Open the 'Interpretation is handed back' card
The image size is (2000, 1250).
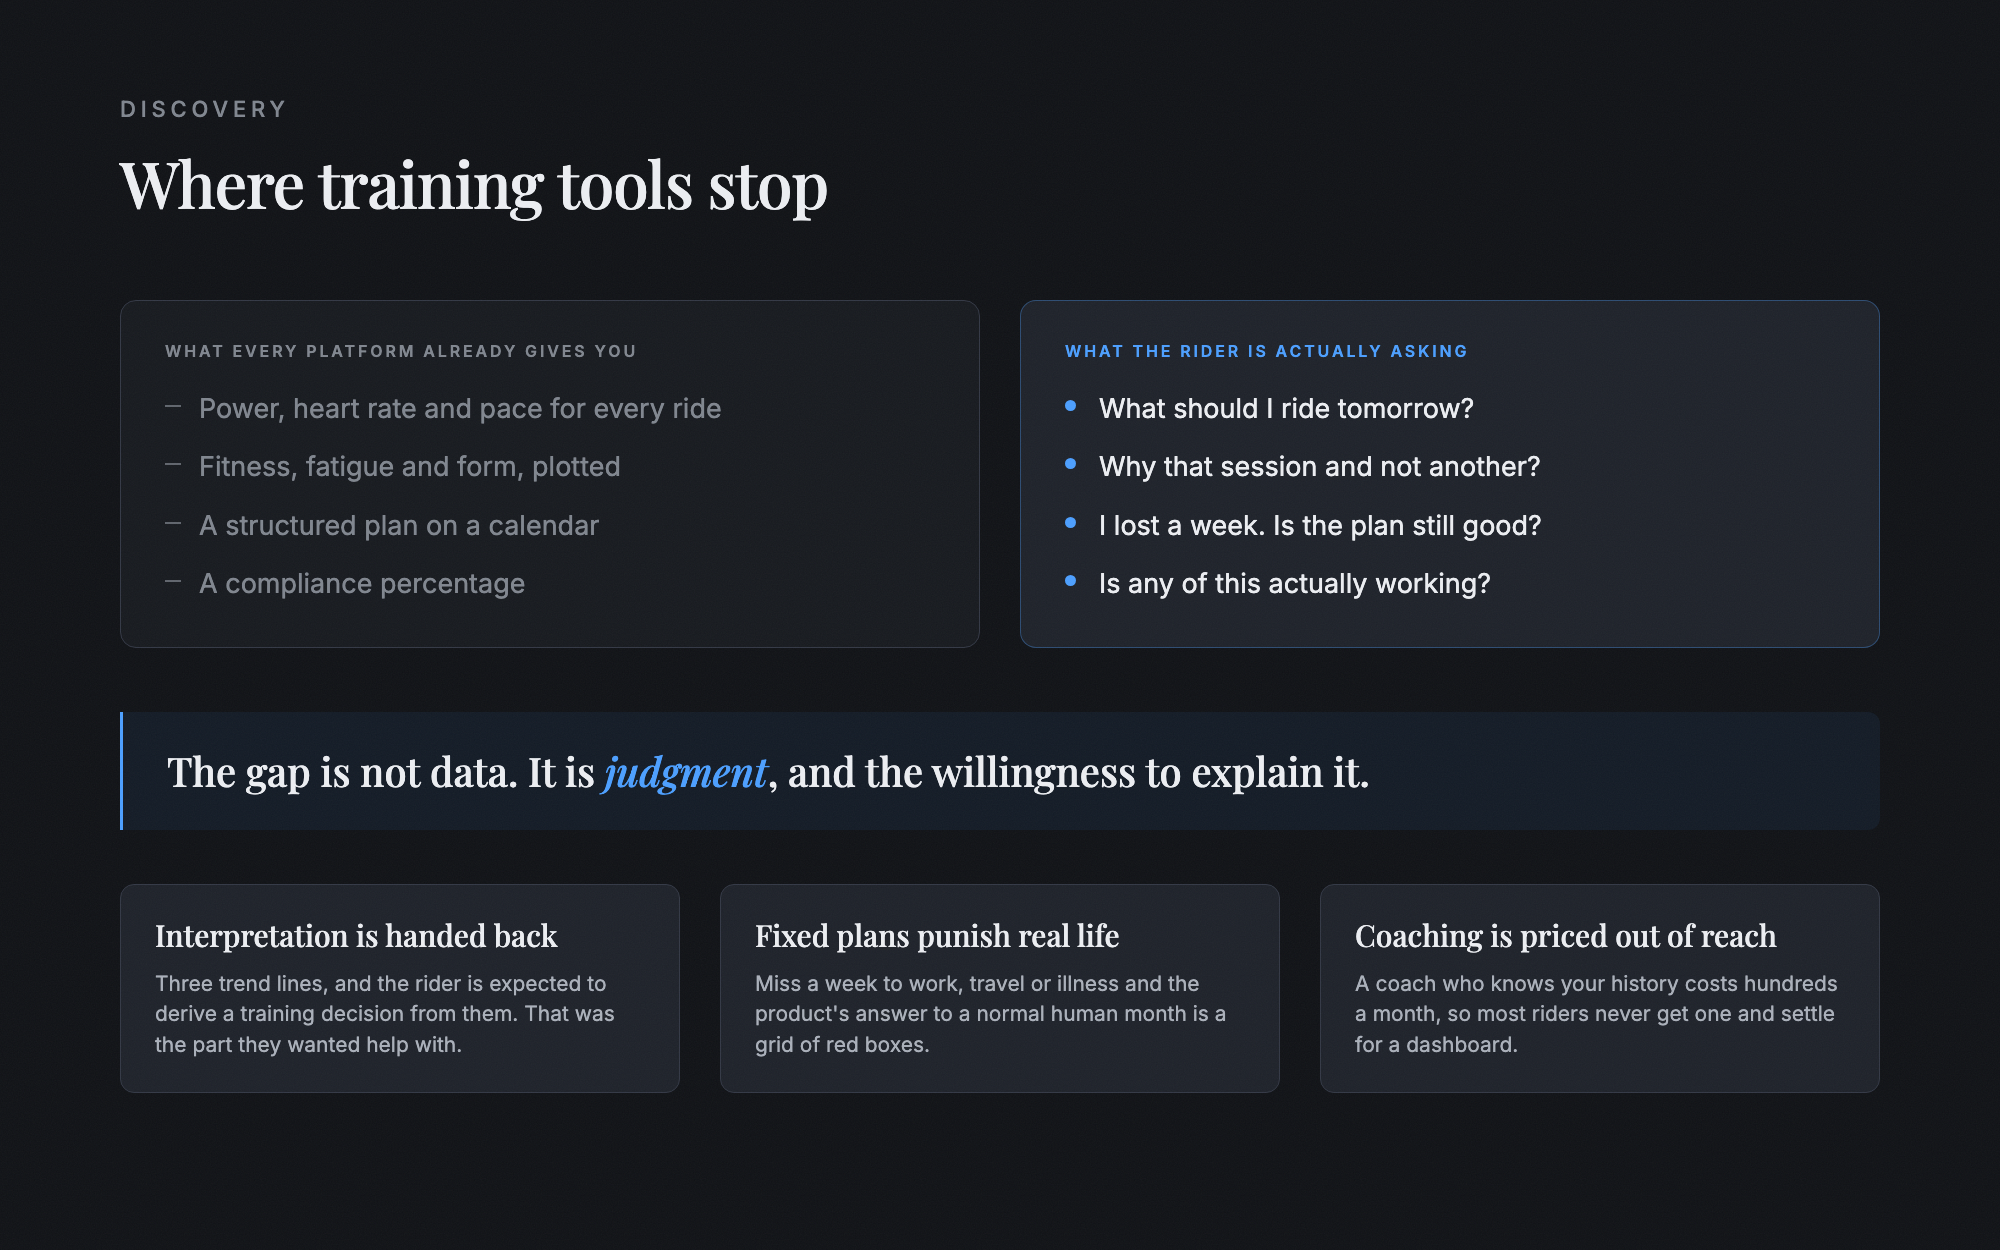(x=400, y=988)
